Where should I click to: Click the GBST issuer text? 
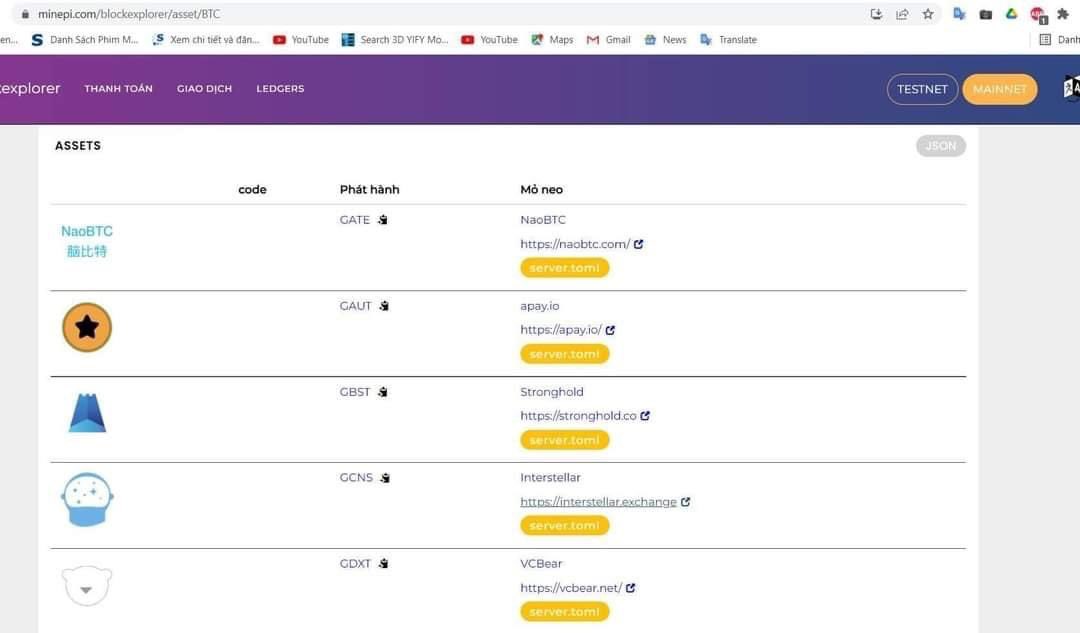coord(355,392)
